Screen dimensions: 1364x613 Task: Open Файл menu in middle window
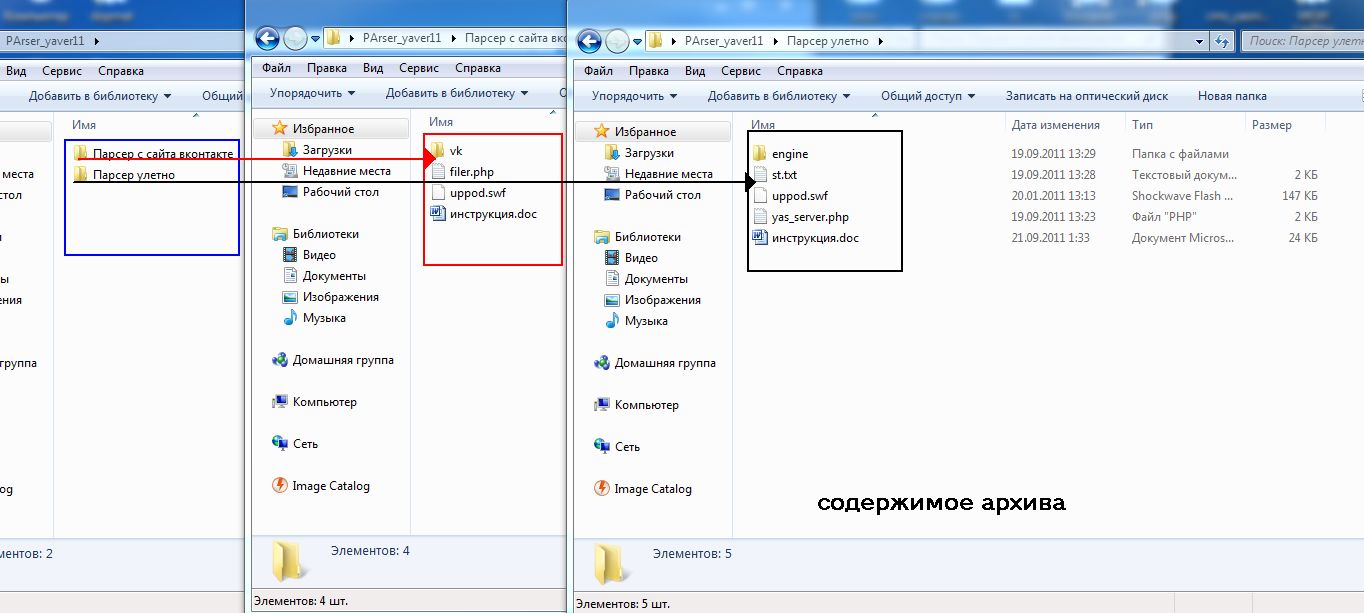point(276,68)
